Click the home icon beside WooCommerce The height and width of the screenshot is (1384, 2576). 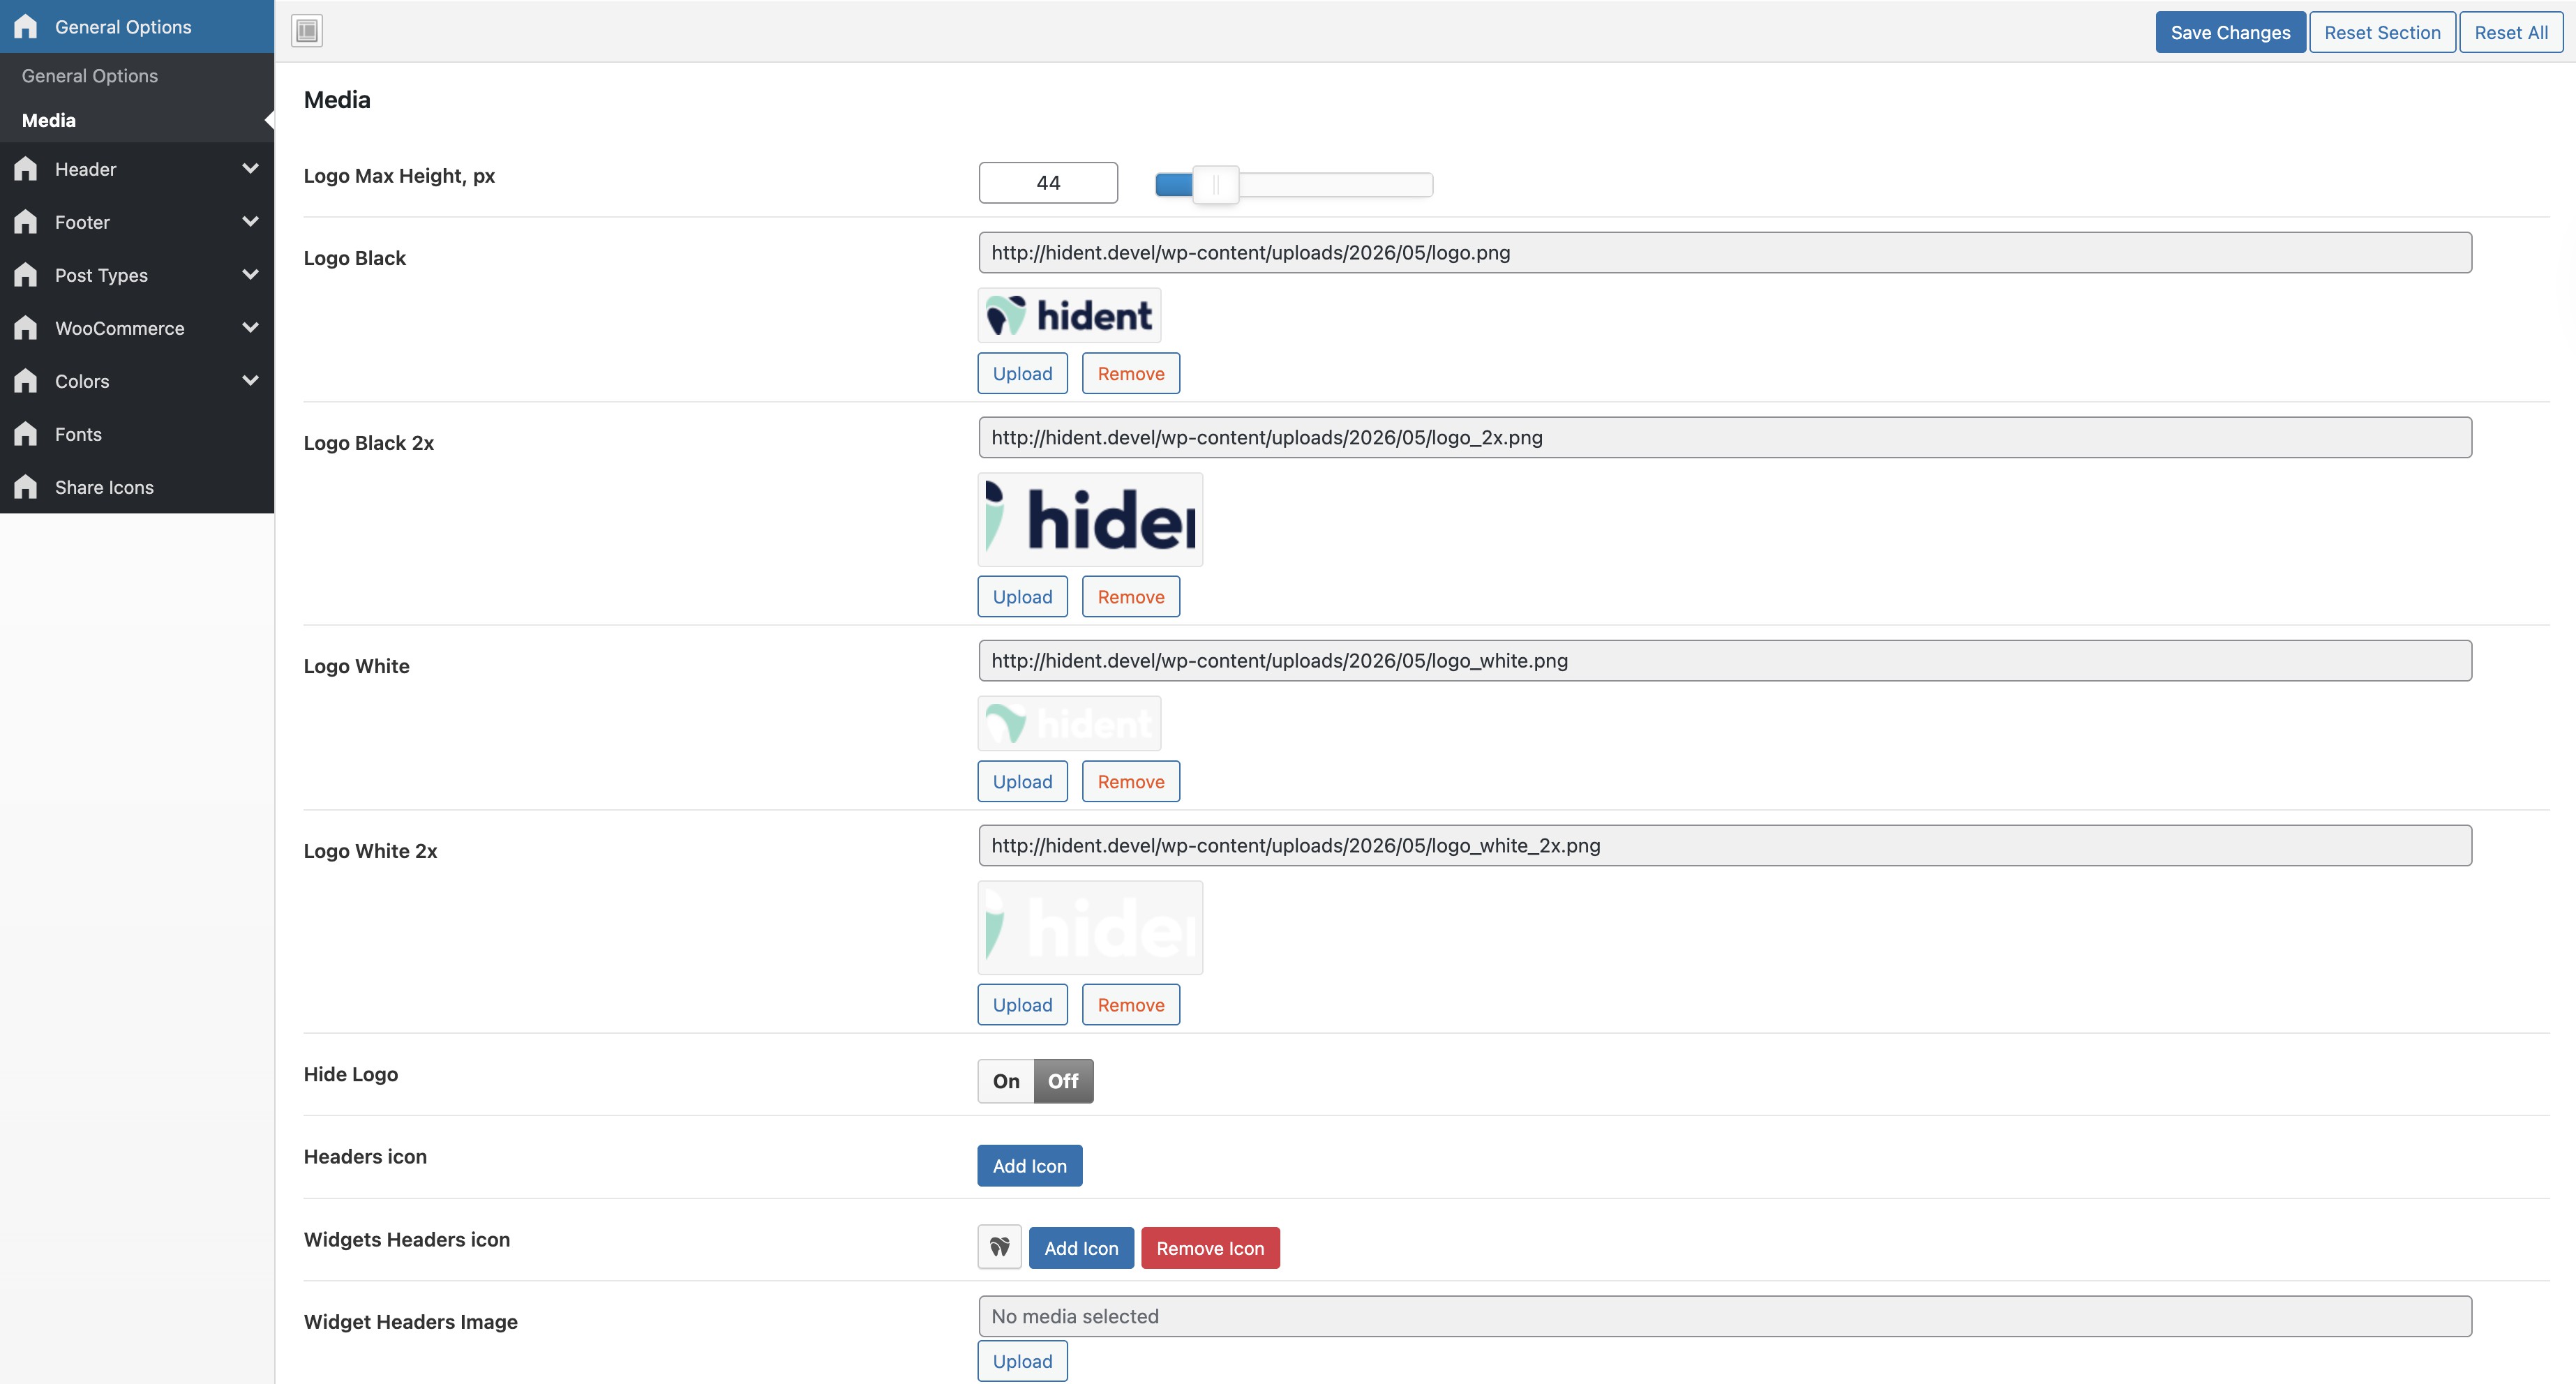[26, 328]
